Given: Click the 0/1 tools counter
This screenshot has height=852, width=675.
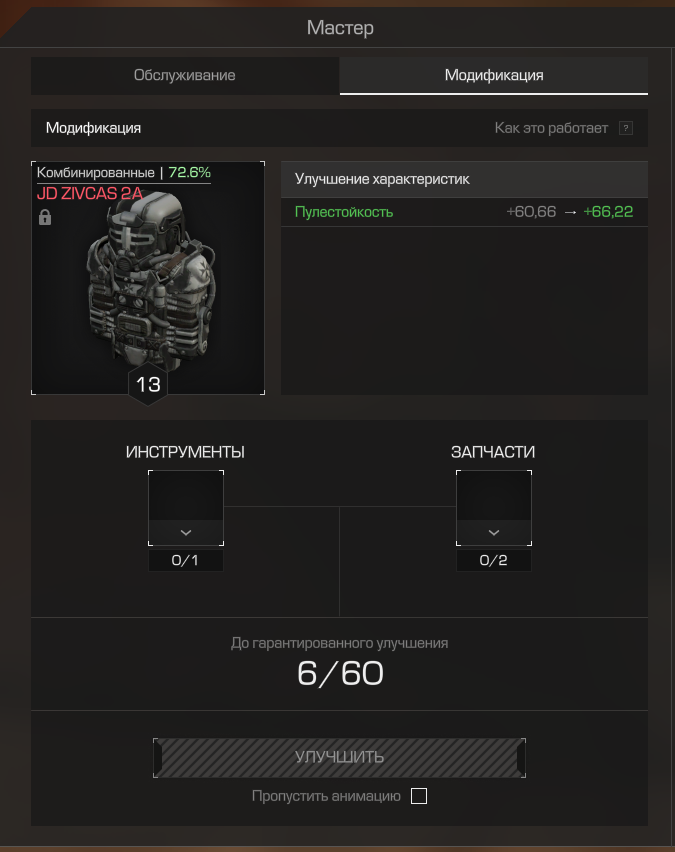Looking at the screenshot, I should (x=185, y=560).
